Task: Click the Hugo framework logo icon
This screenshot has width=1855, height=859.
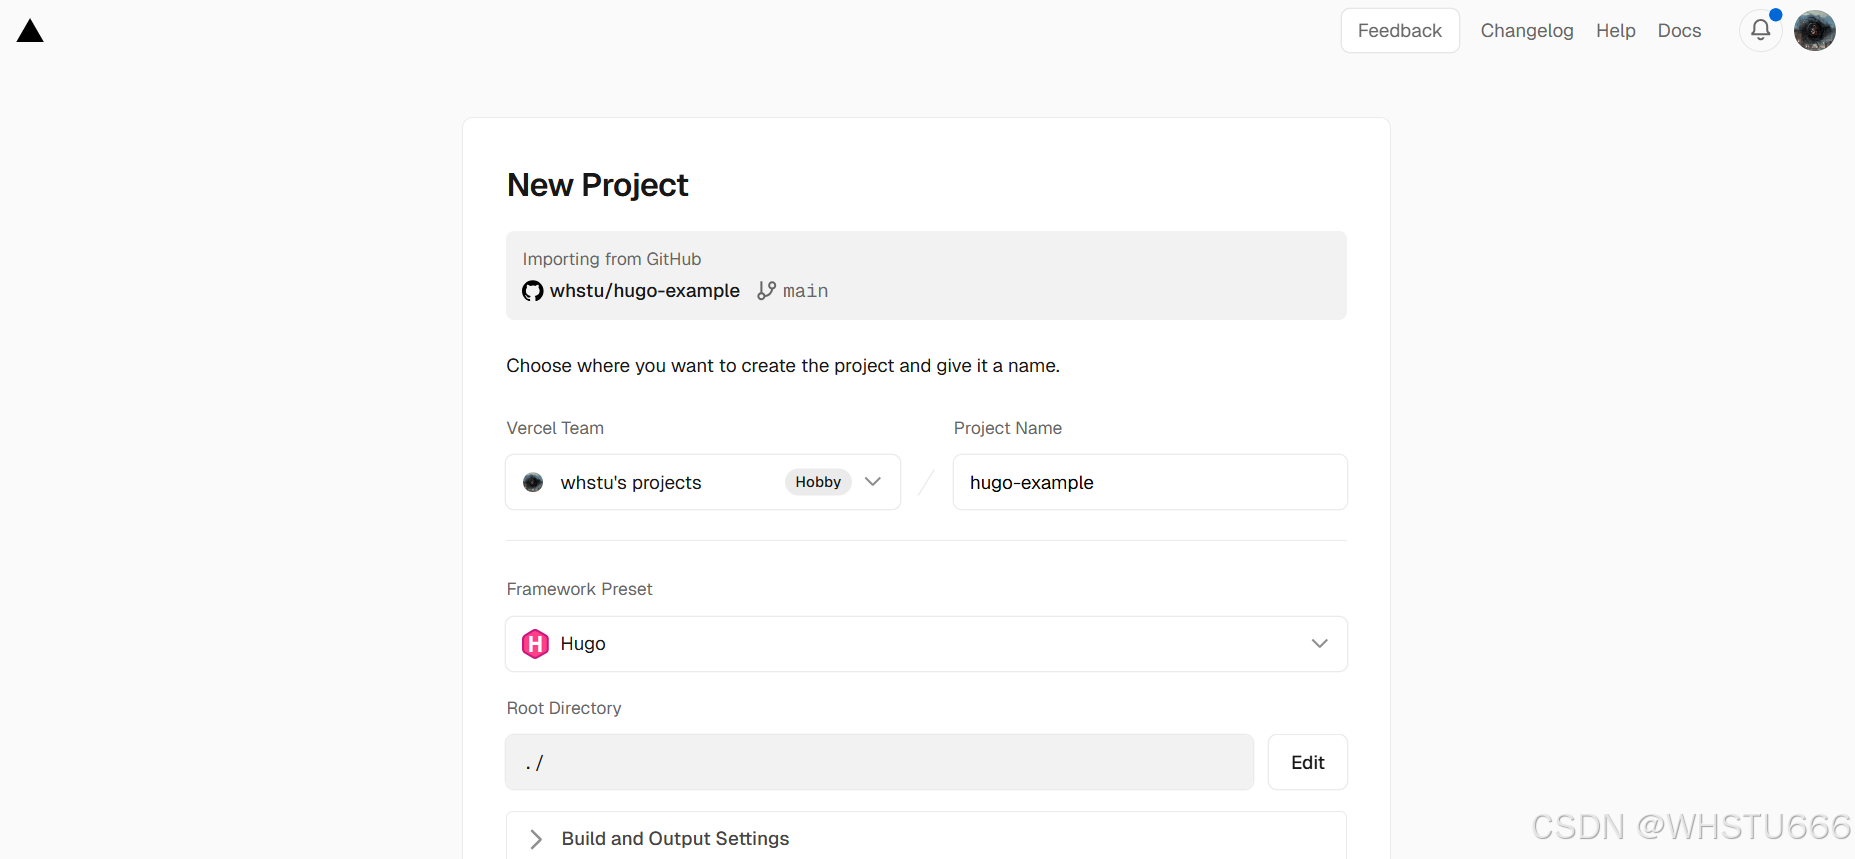Action: 536,644
